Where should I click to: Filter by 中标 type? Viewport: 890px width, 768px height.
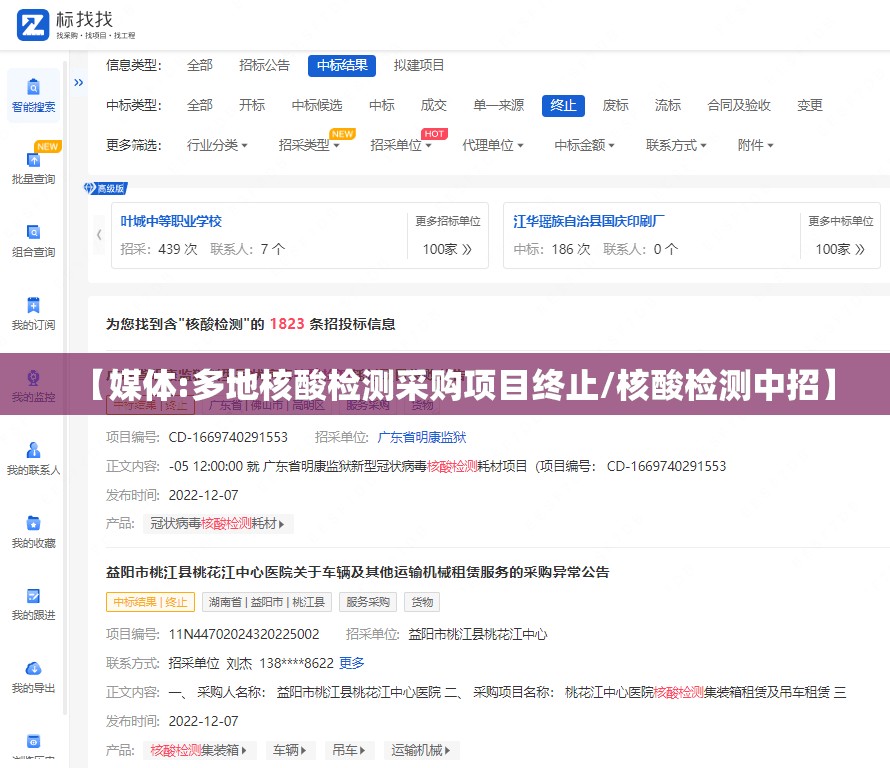[381, 106]
